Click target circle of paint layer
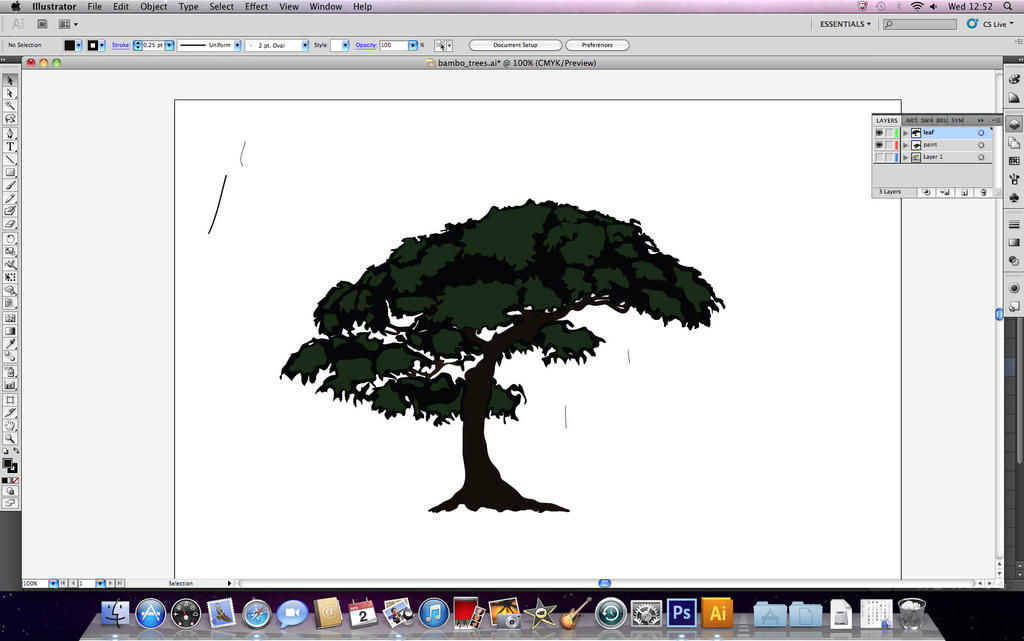 (x=981, y=145)
